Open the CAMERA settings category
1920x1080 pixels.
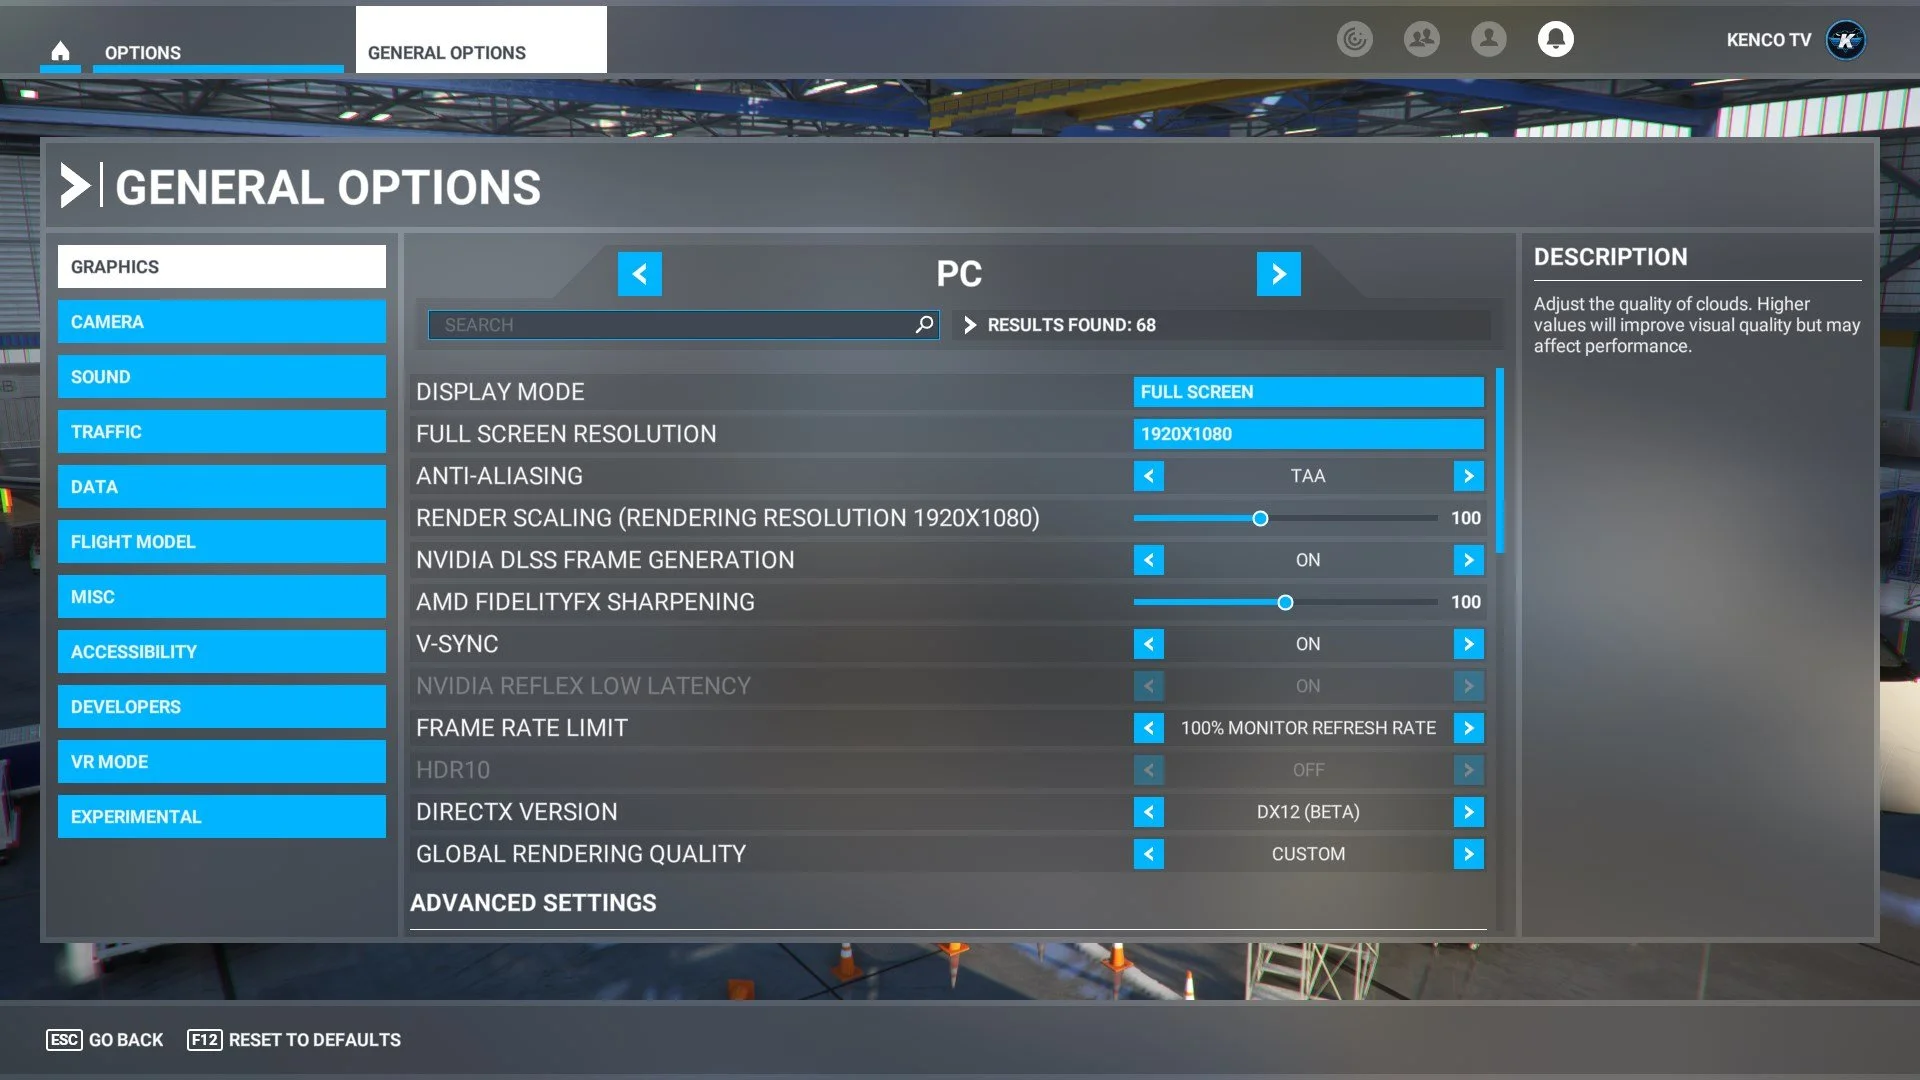coord(221,321)
